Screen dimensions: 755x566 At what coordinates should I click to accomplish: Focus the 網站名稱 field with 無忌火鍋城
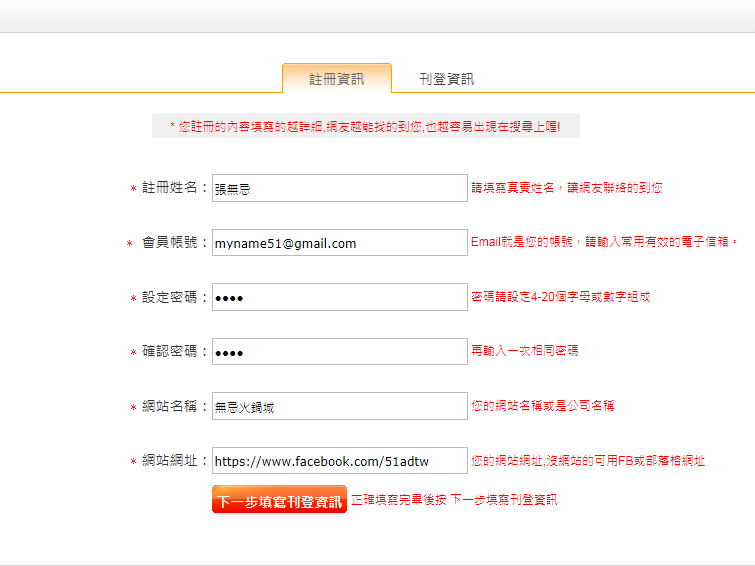pos(339,406)
